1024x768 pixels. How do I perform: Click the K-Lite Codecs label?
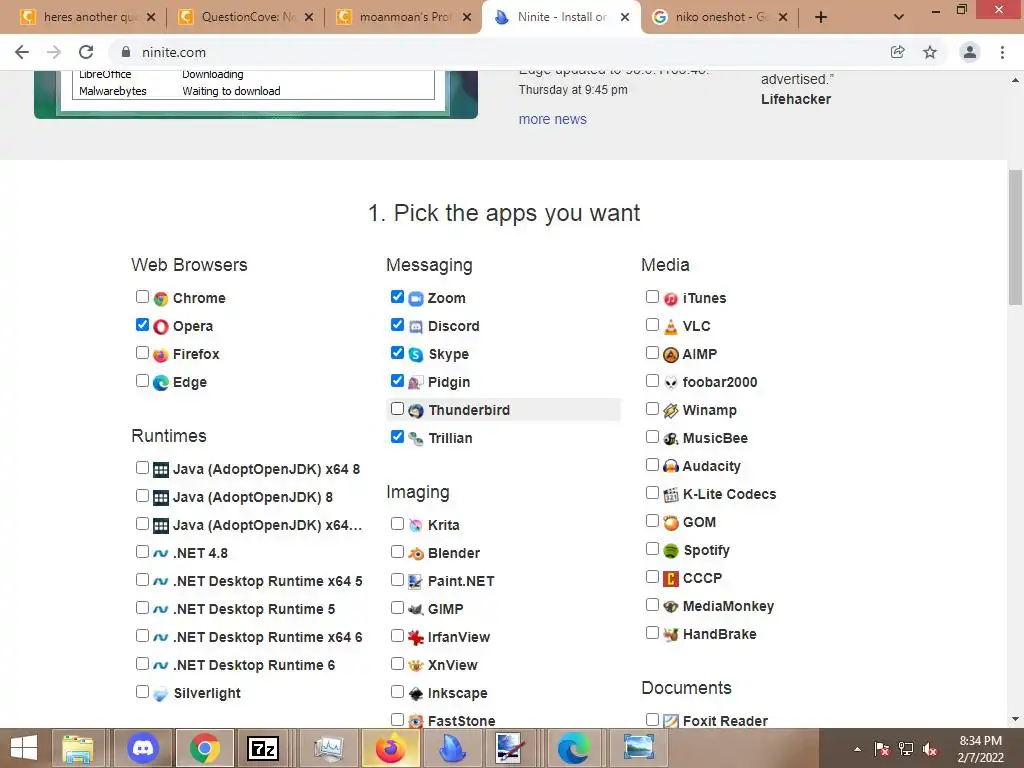tap(729, 494)
